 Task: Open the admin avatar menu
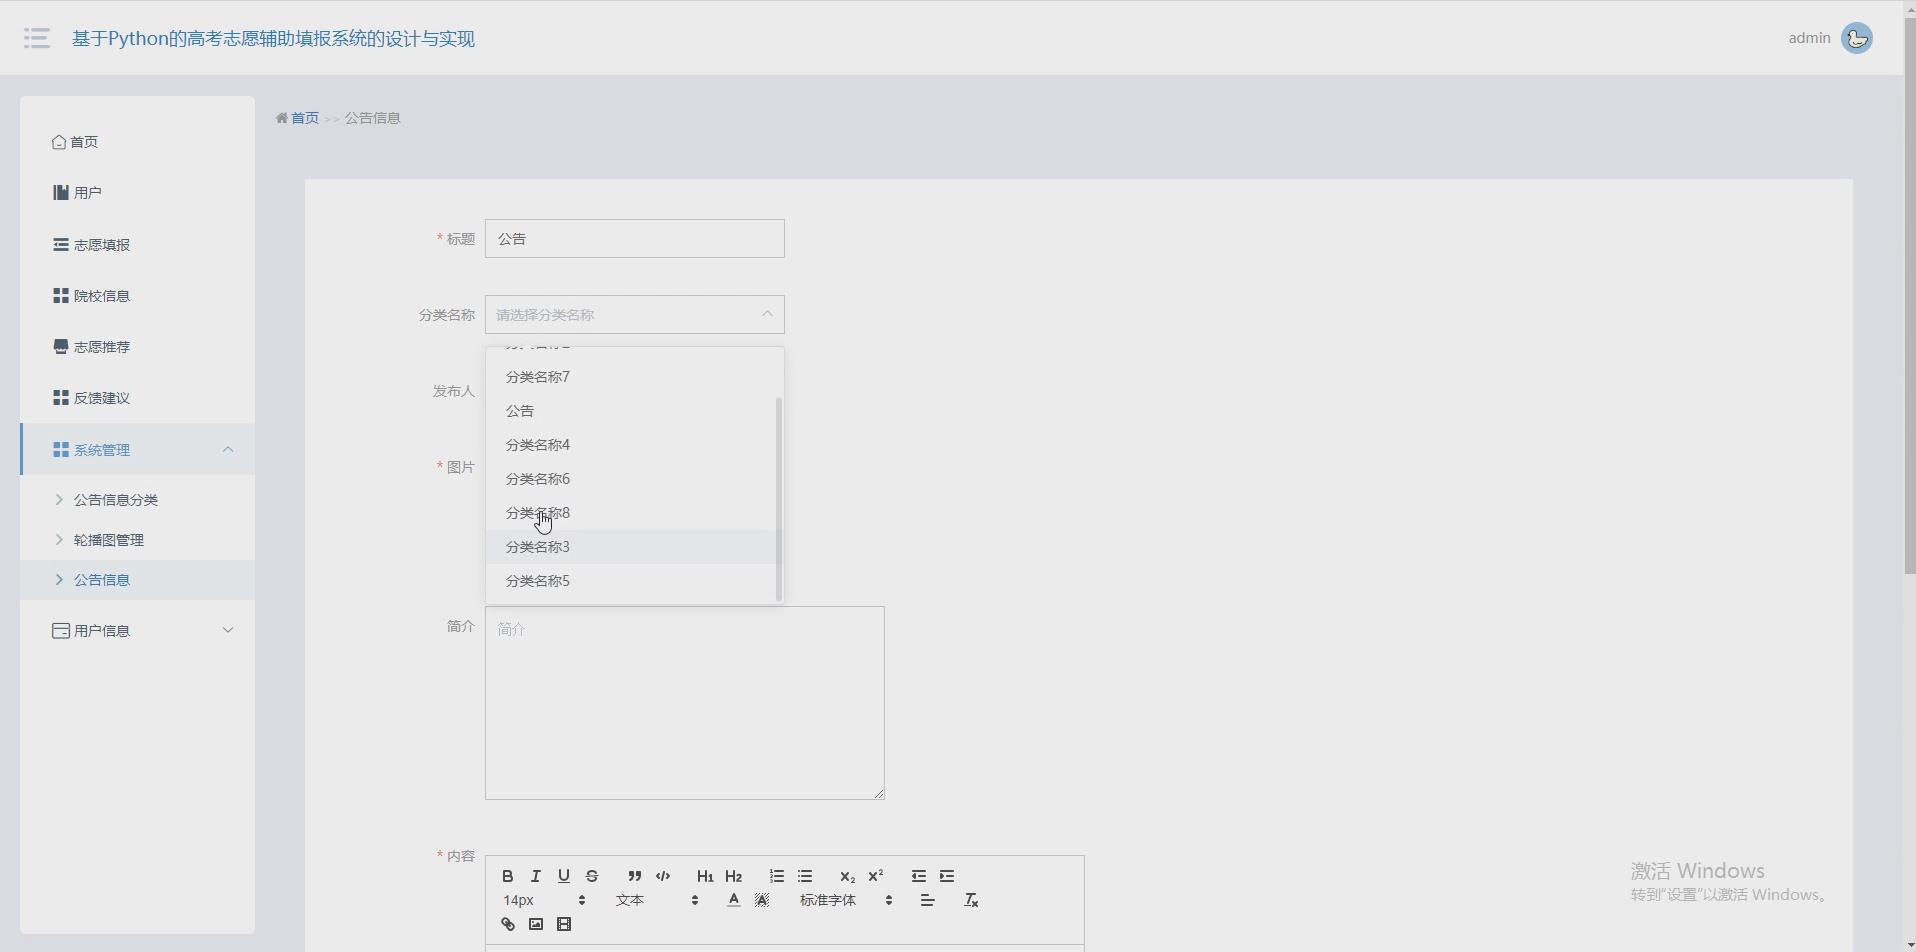pyautogui.click(x=1857, y=38)
